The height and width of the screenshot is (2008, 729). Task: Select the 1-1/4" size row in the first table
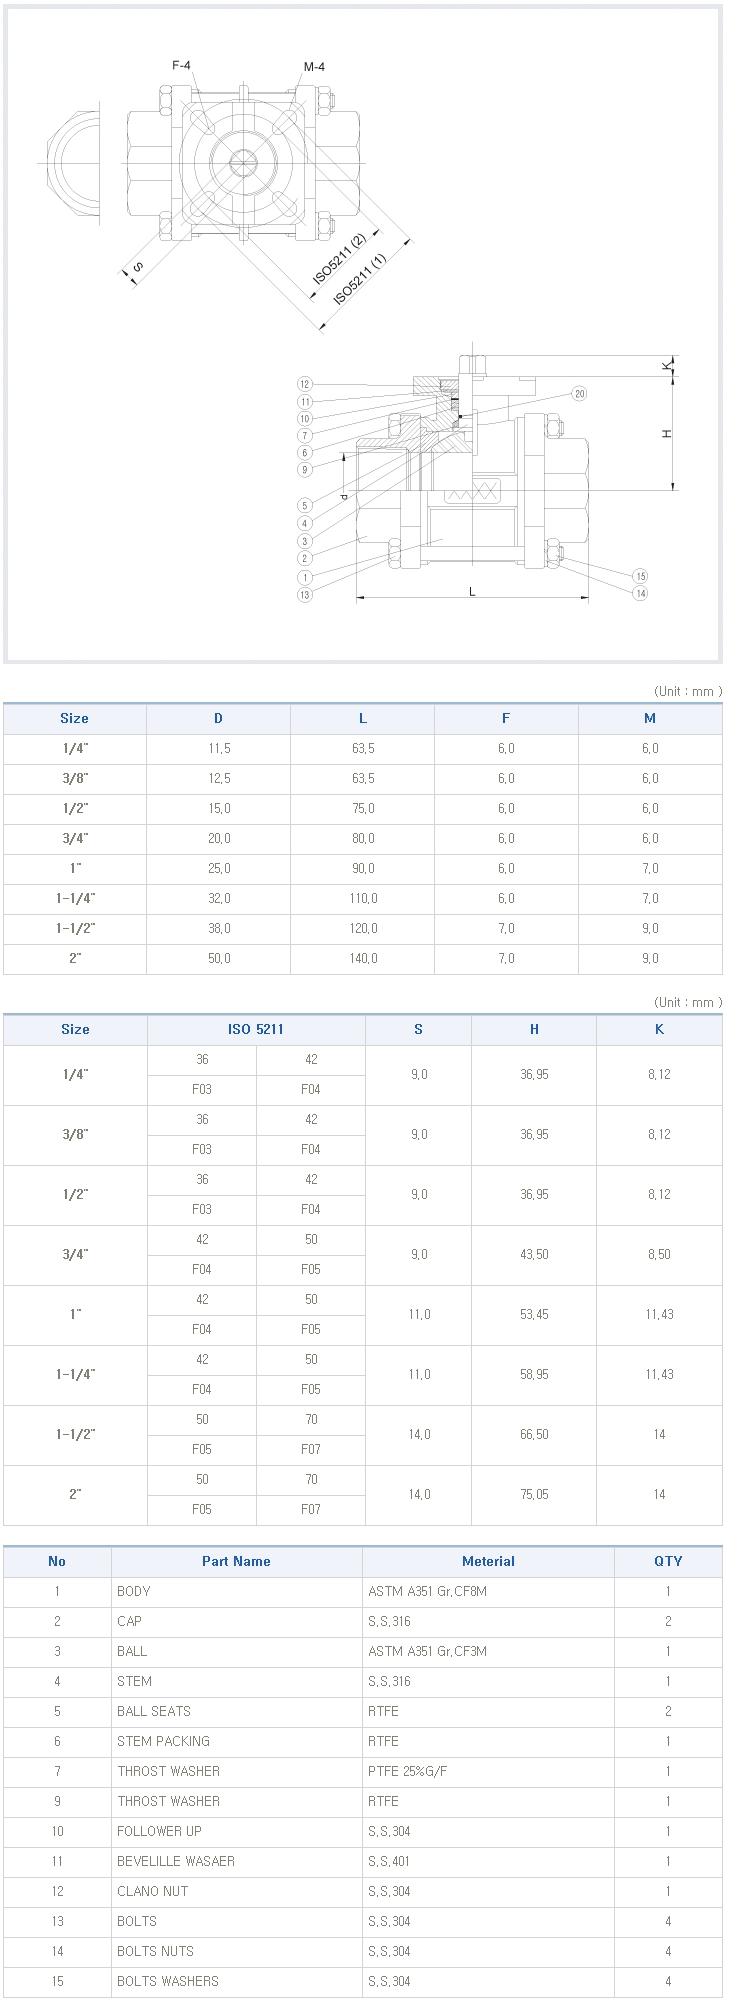(x=363, y=899)
